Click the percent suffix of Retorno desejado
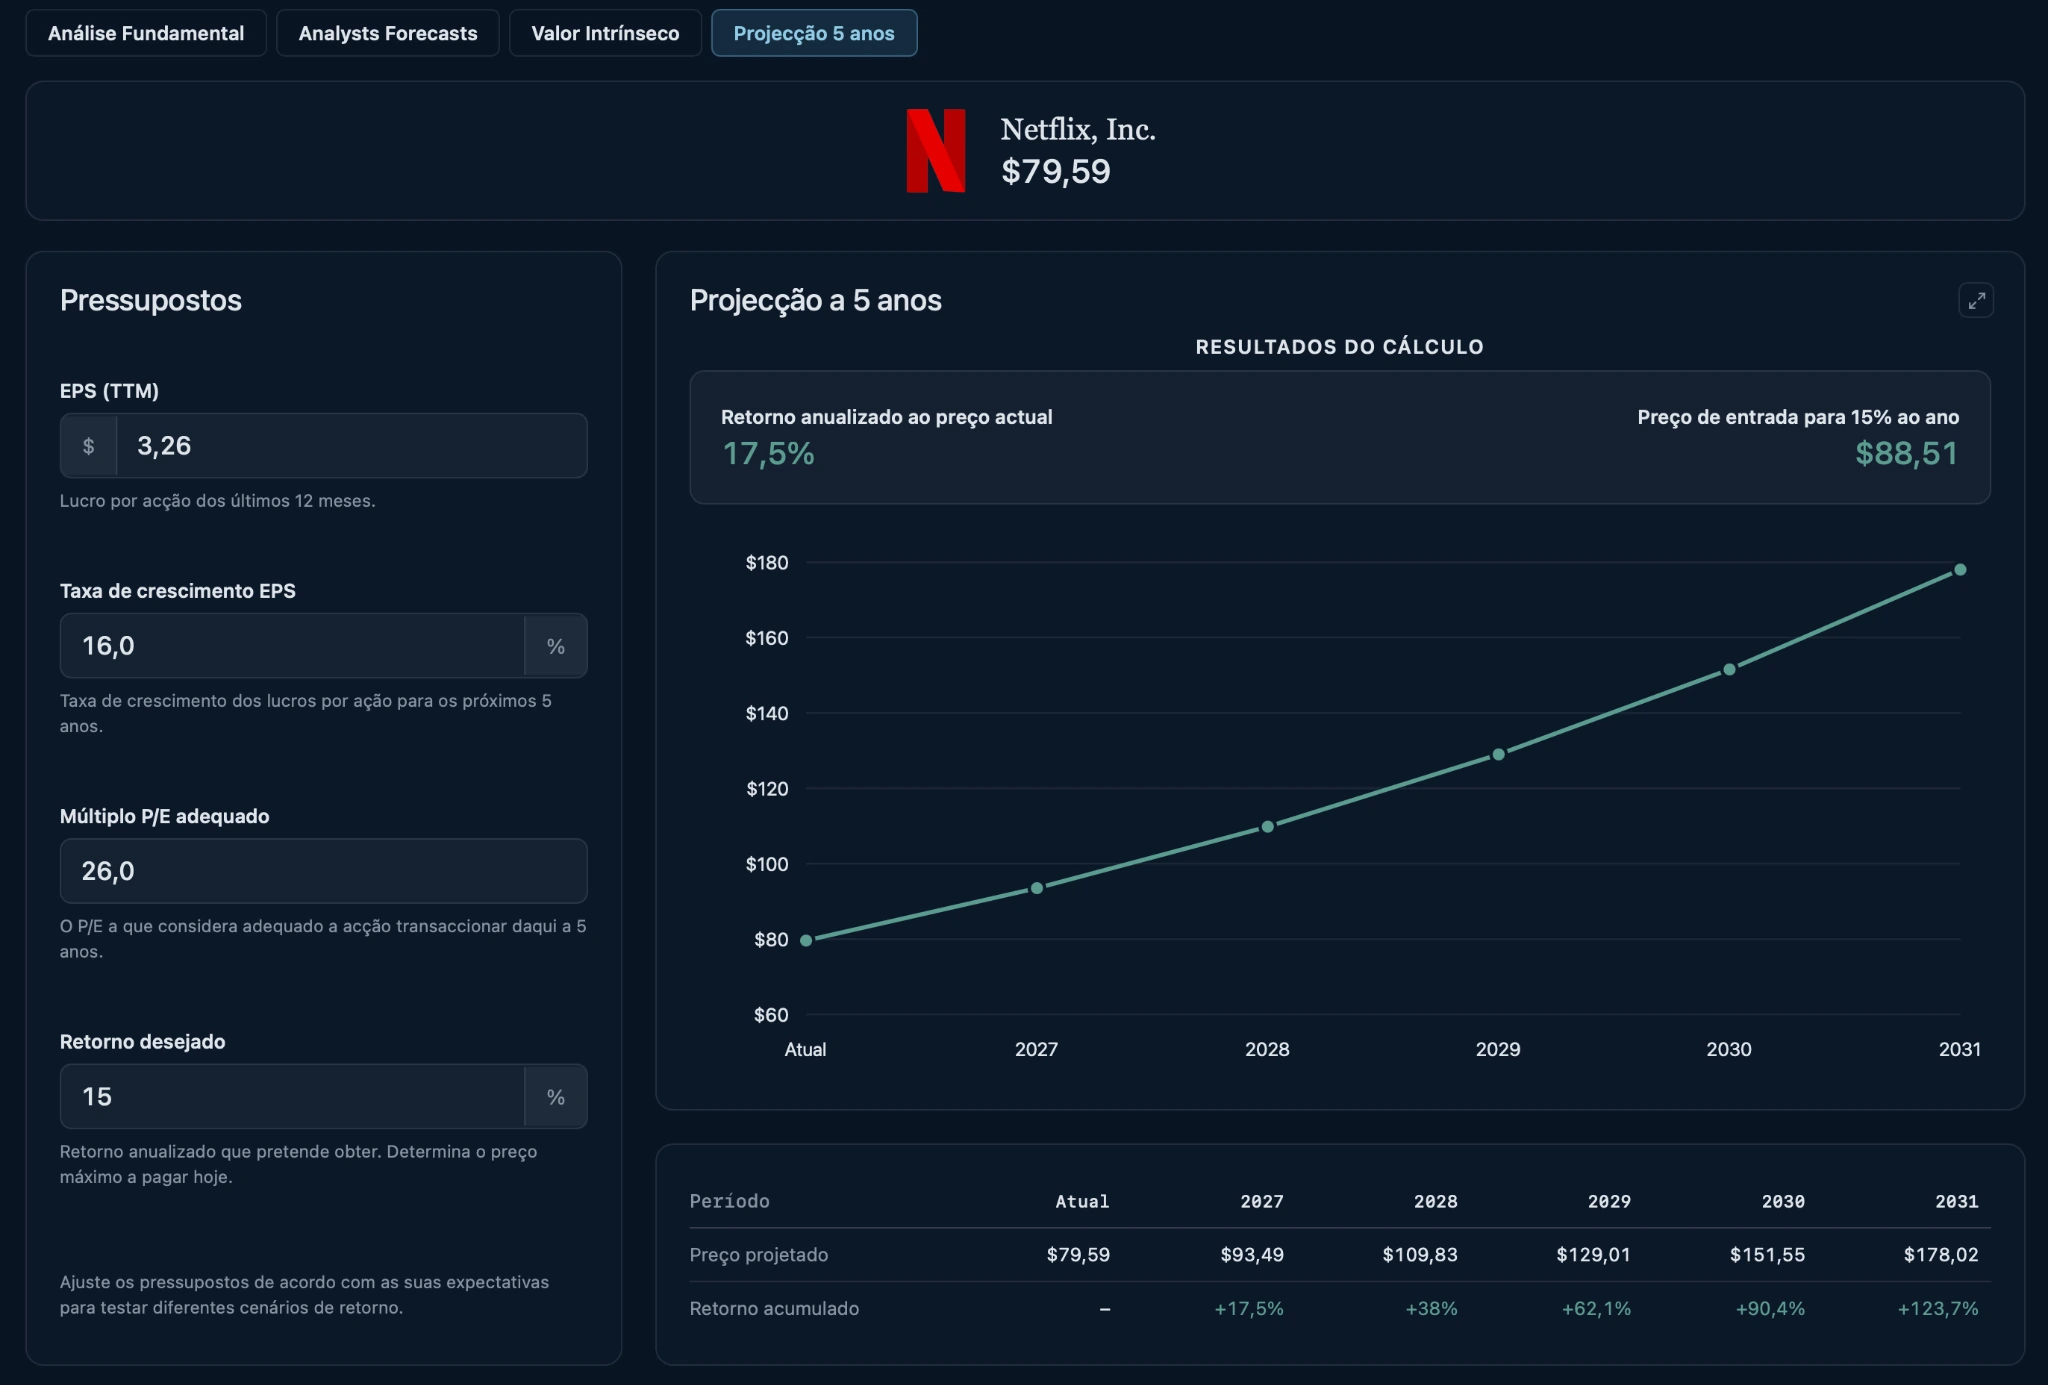The height and width of the screenshot is (1385, 2048). 556,1097
